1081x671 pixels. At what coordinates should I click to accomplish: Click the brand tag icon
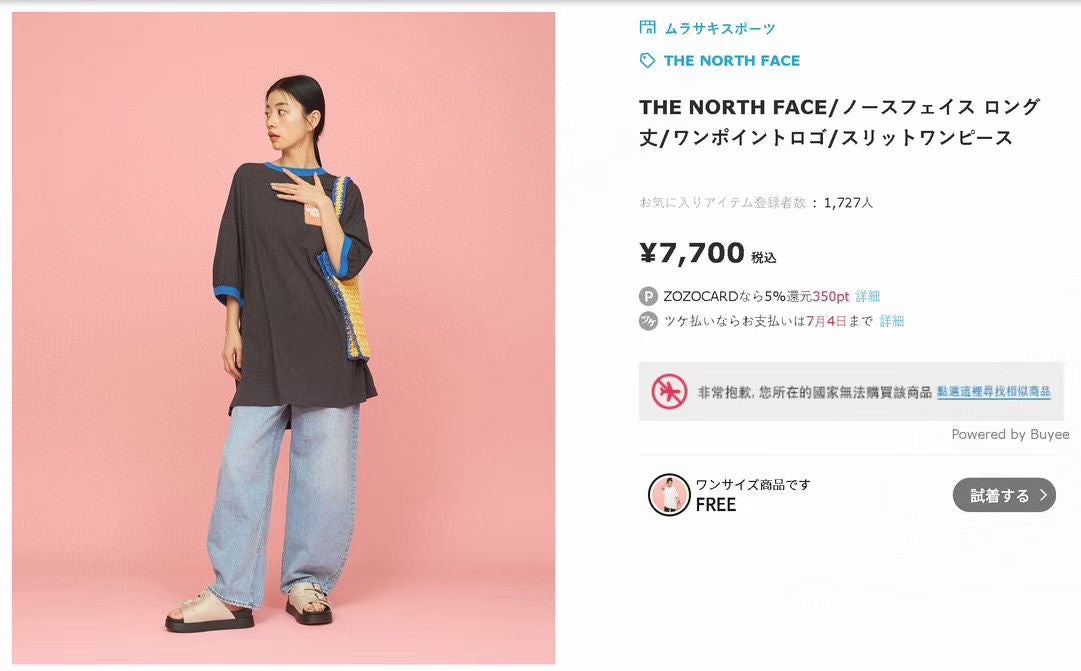coord(647,61)
